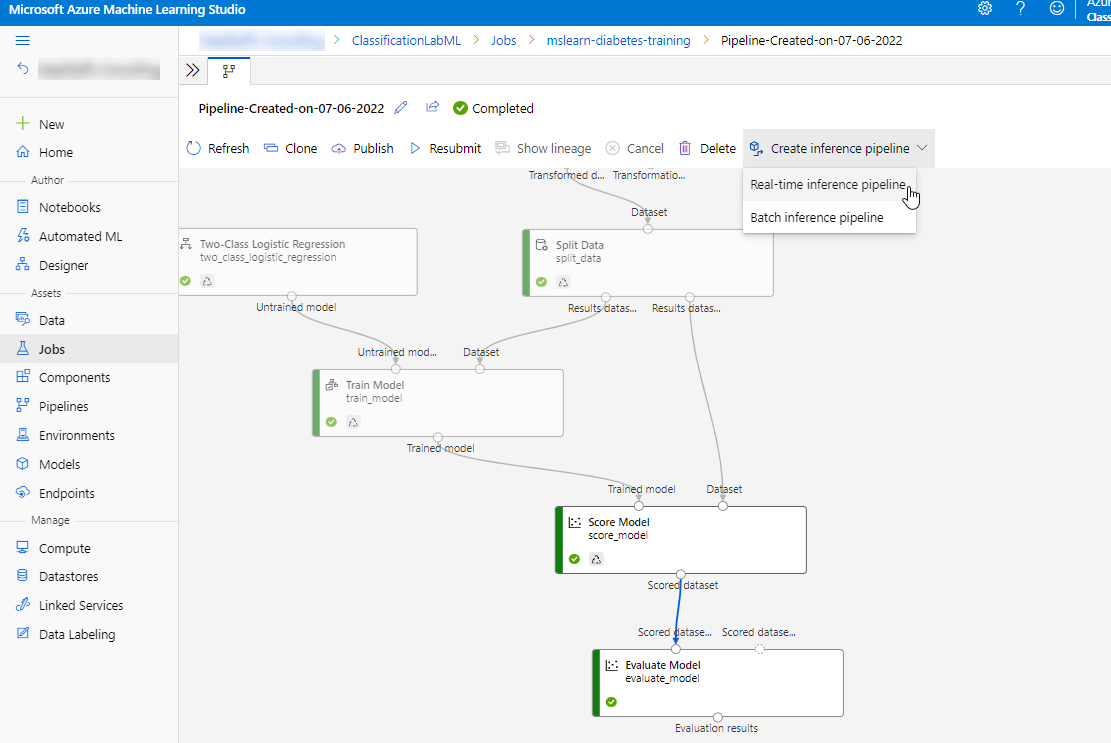Screen dimensions: 1111x743
Task: Click the Scored dataset output port of Score Model
Action: [680, 574]
